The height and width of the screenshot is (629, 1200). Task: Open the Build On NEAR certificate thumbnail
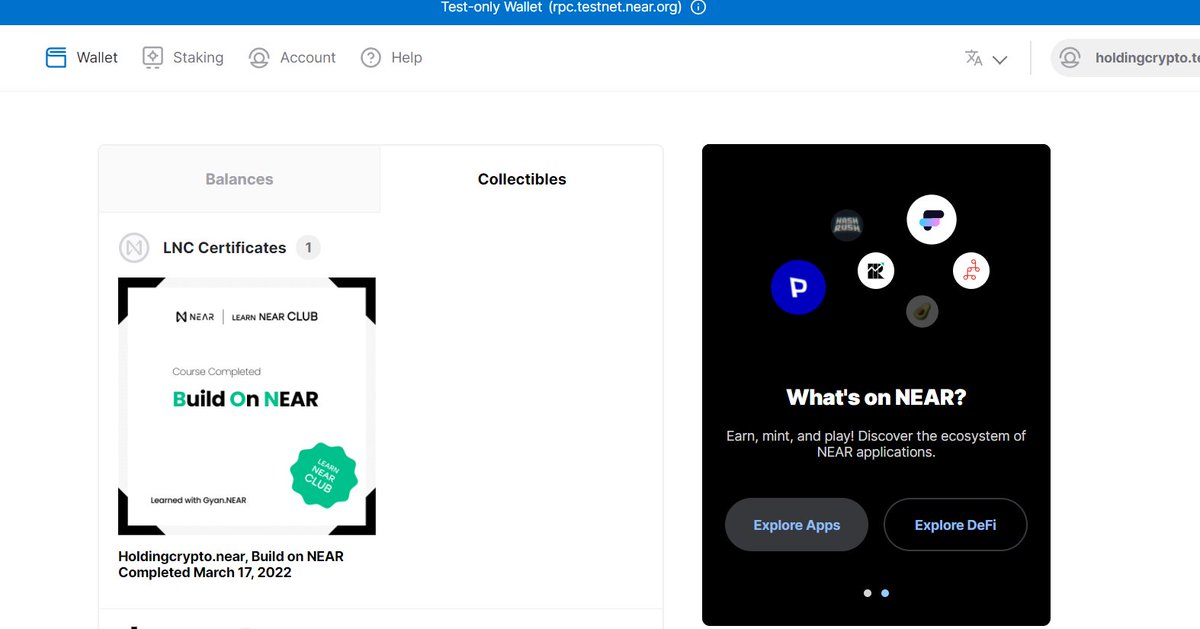(x=247, y=406)
